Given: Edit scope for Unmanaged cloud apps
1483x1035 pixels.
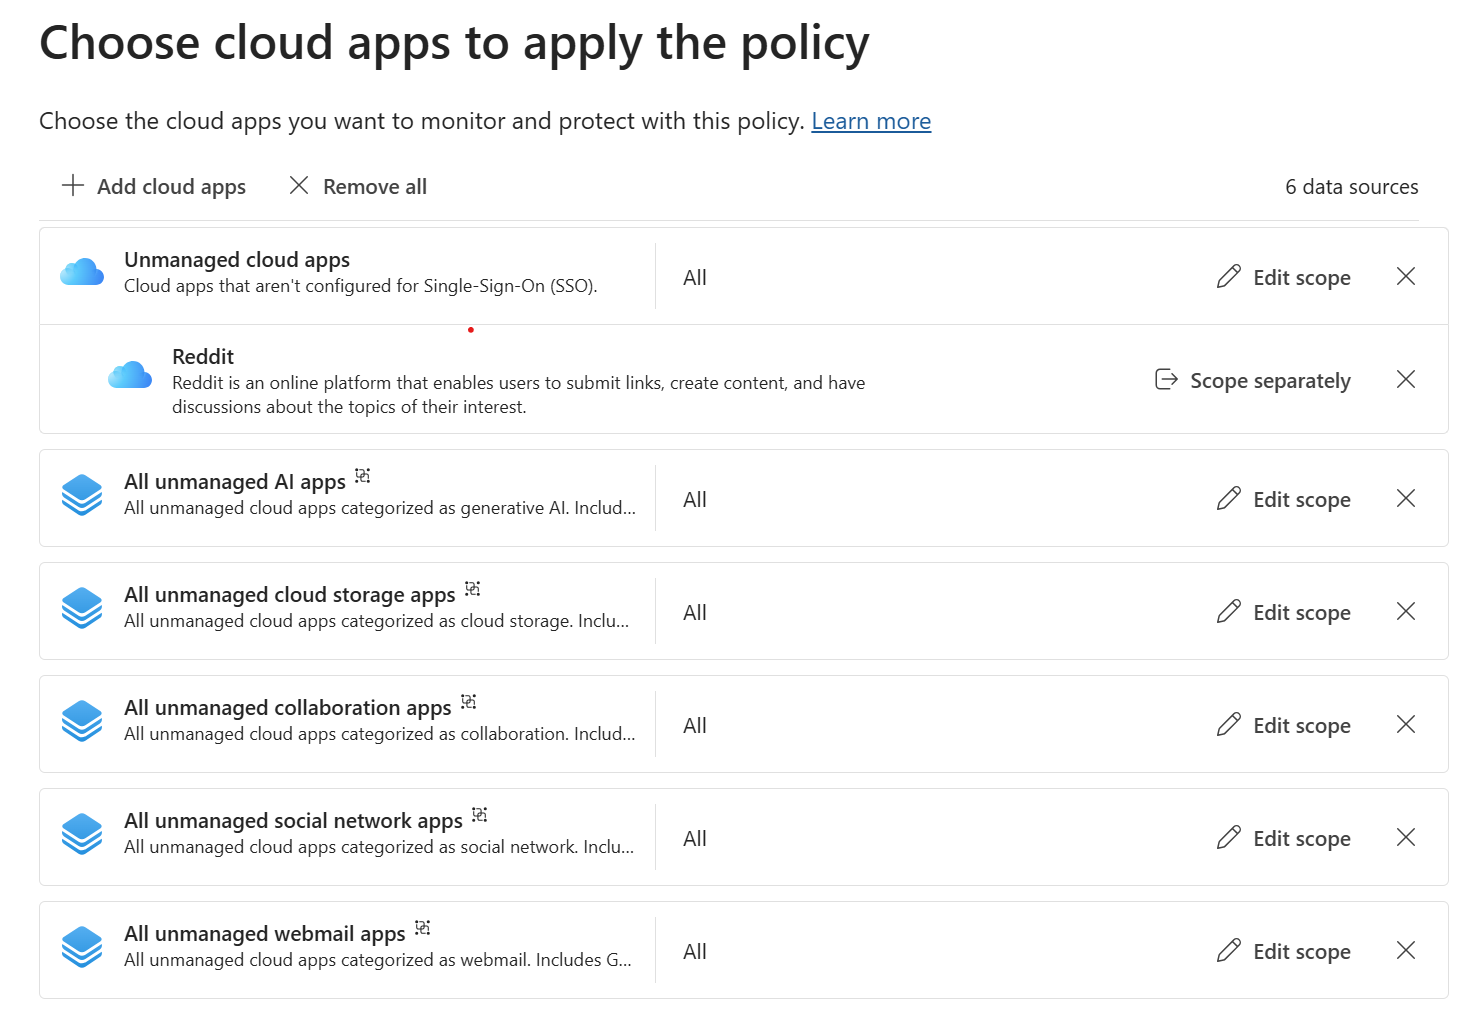Looking at the screenshot, I should 1283,277.
